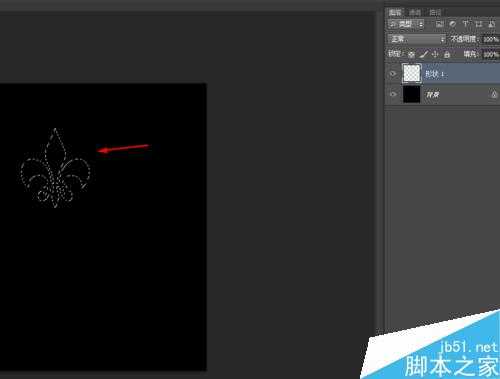
Task: Toggle lock position icon
Action: [435, 54]
